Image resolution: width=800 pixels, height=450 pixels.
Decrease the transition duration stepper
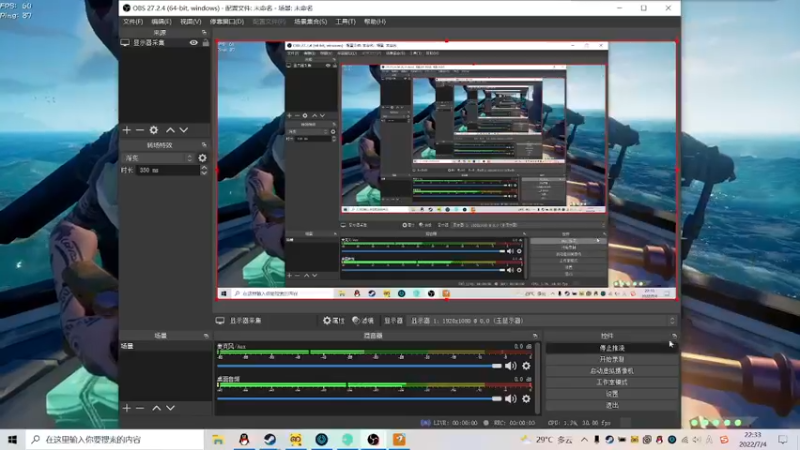204,173
